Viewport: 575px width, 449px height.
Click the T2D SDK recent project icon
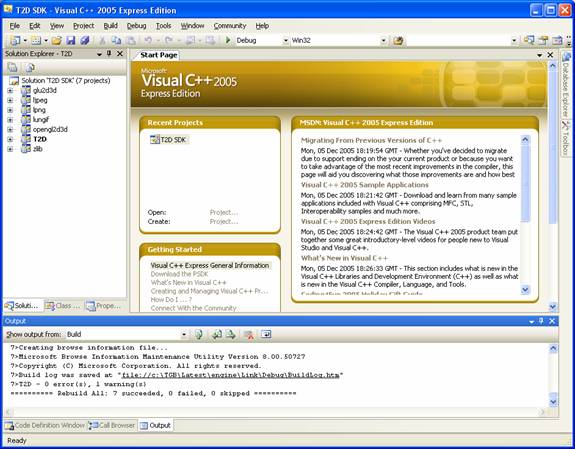pyautogui.click(x=154, y=139)
